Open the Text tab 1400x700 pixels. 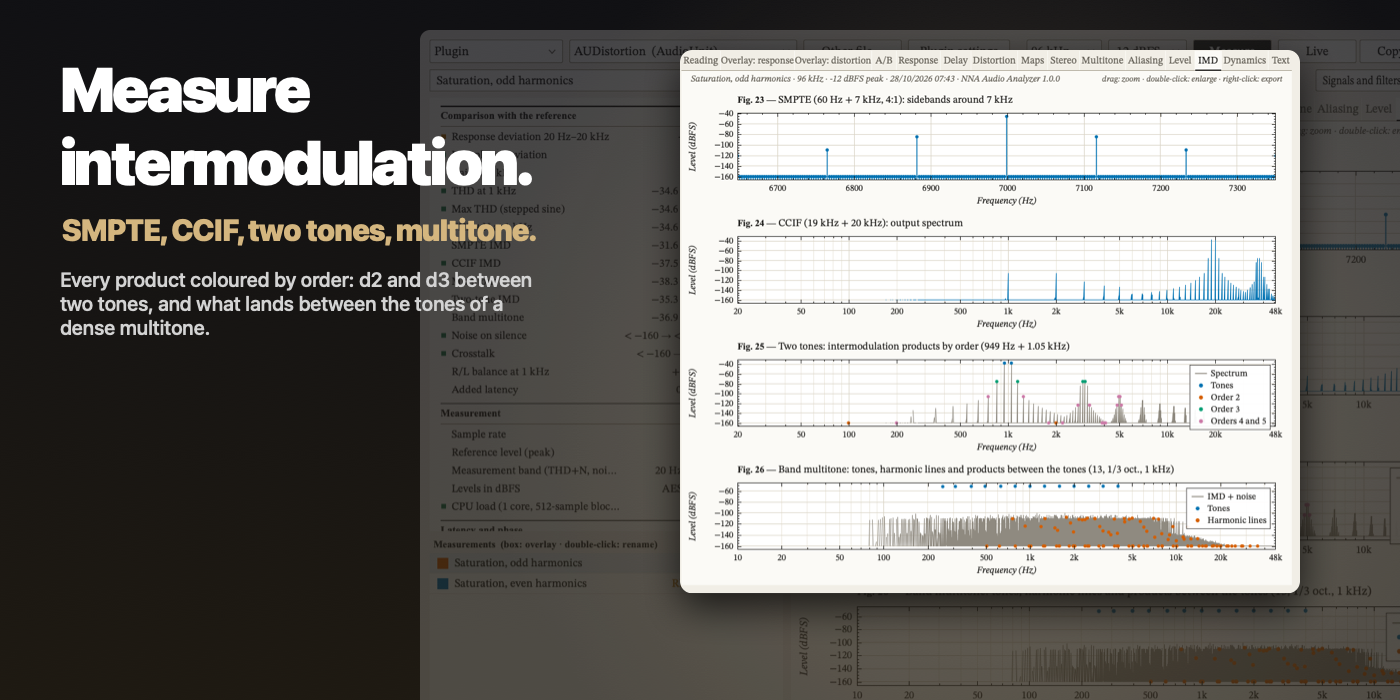pyautogui.click(x=1280, y=61)
